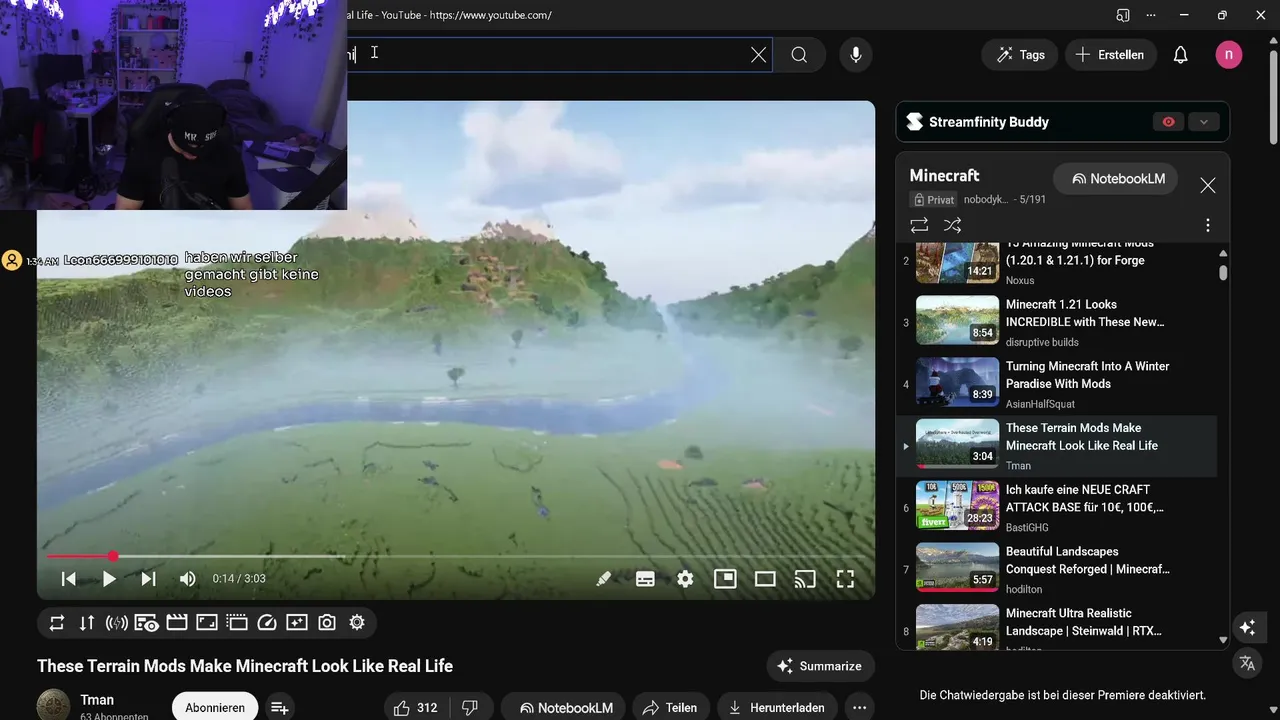Viewport: 1280px width, 720px height.
Task: Toggle loop button in enhancer toolbar
Action: pos(57,623)
